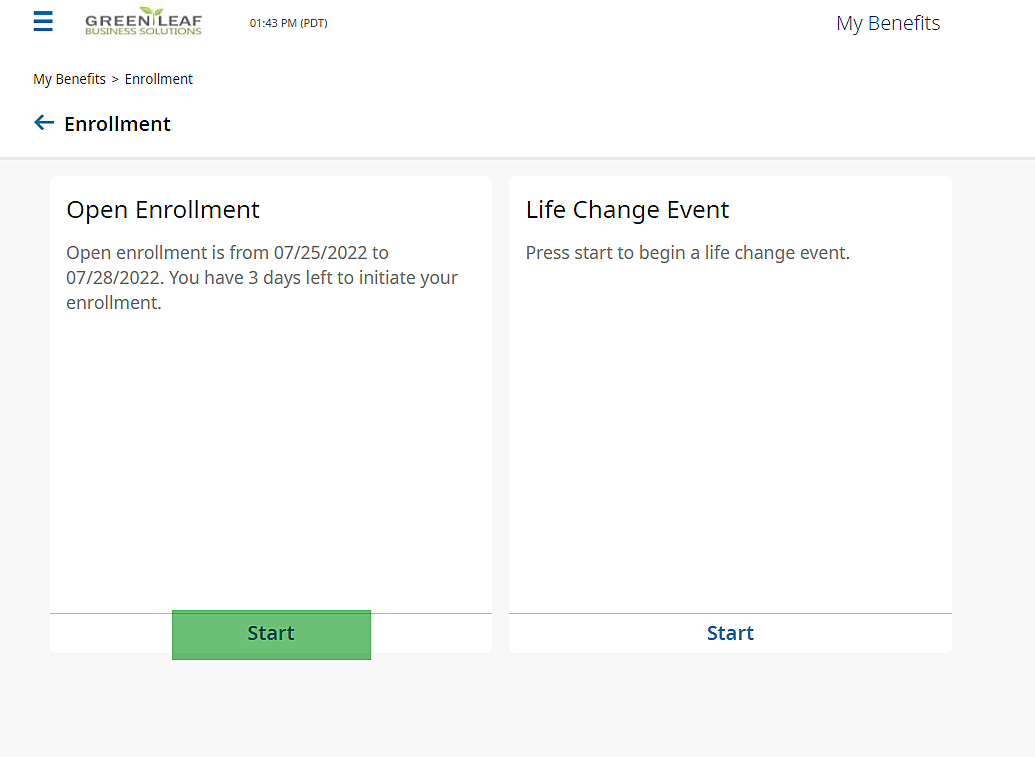Open the My Benefits breadcrumb link
The width and height of the screenshot is (1035, 757).
(x=69, y=79)
